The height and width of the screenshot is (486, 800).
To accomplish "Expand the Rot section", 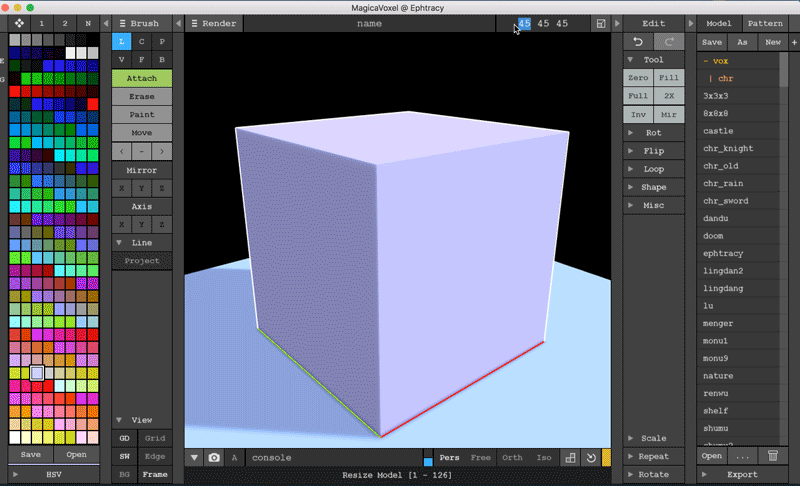I will pos(653,133).
